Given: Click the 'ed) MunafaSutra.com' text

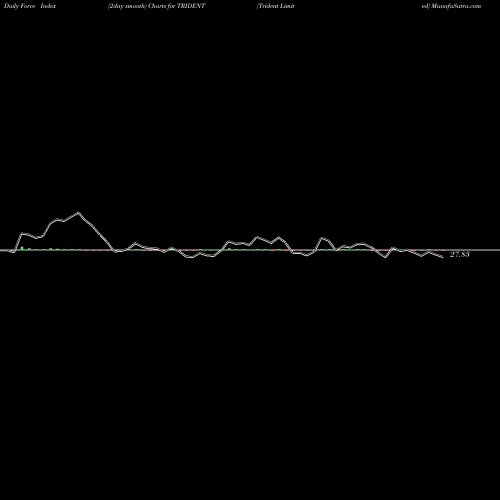Looking at the screenshot, I should click(451, 6).
